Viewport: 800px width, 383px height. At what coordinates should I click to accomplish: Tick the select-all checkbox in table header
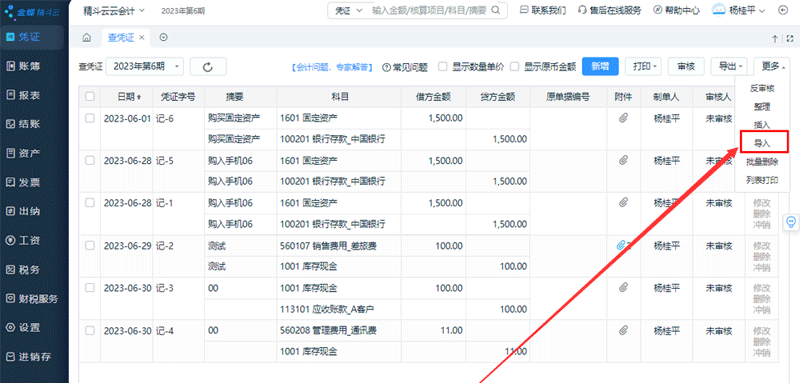tap(90, 96)
